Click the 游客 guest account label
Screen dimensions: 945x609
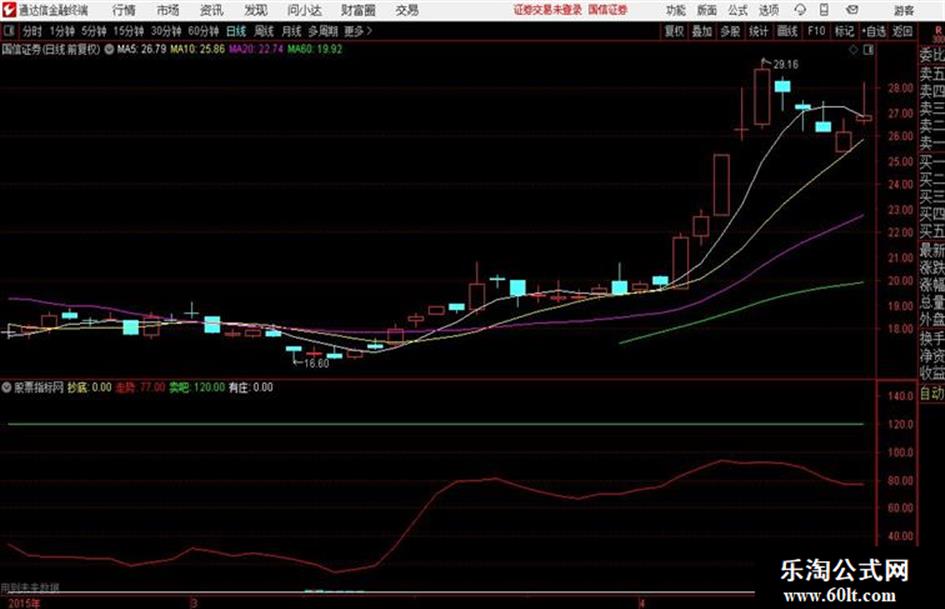tap(904, 10)
